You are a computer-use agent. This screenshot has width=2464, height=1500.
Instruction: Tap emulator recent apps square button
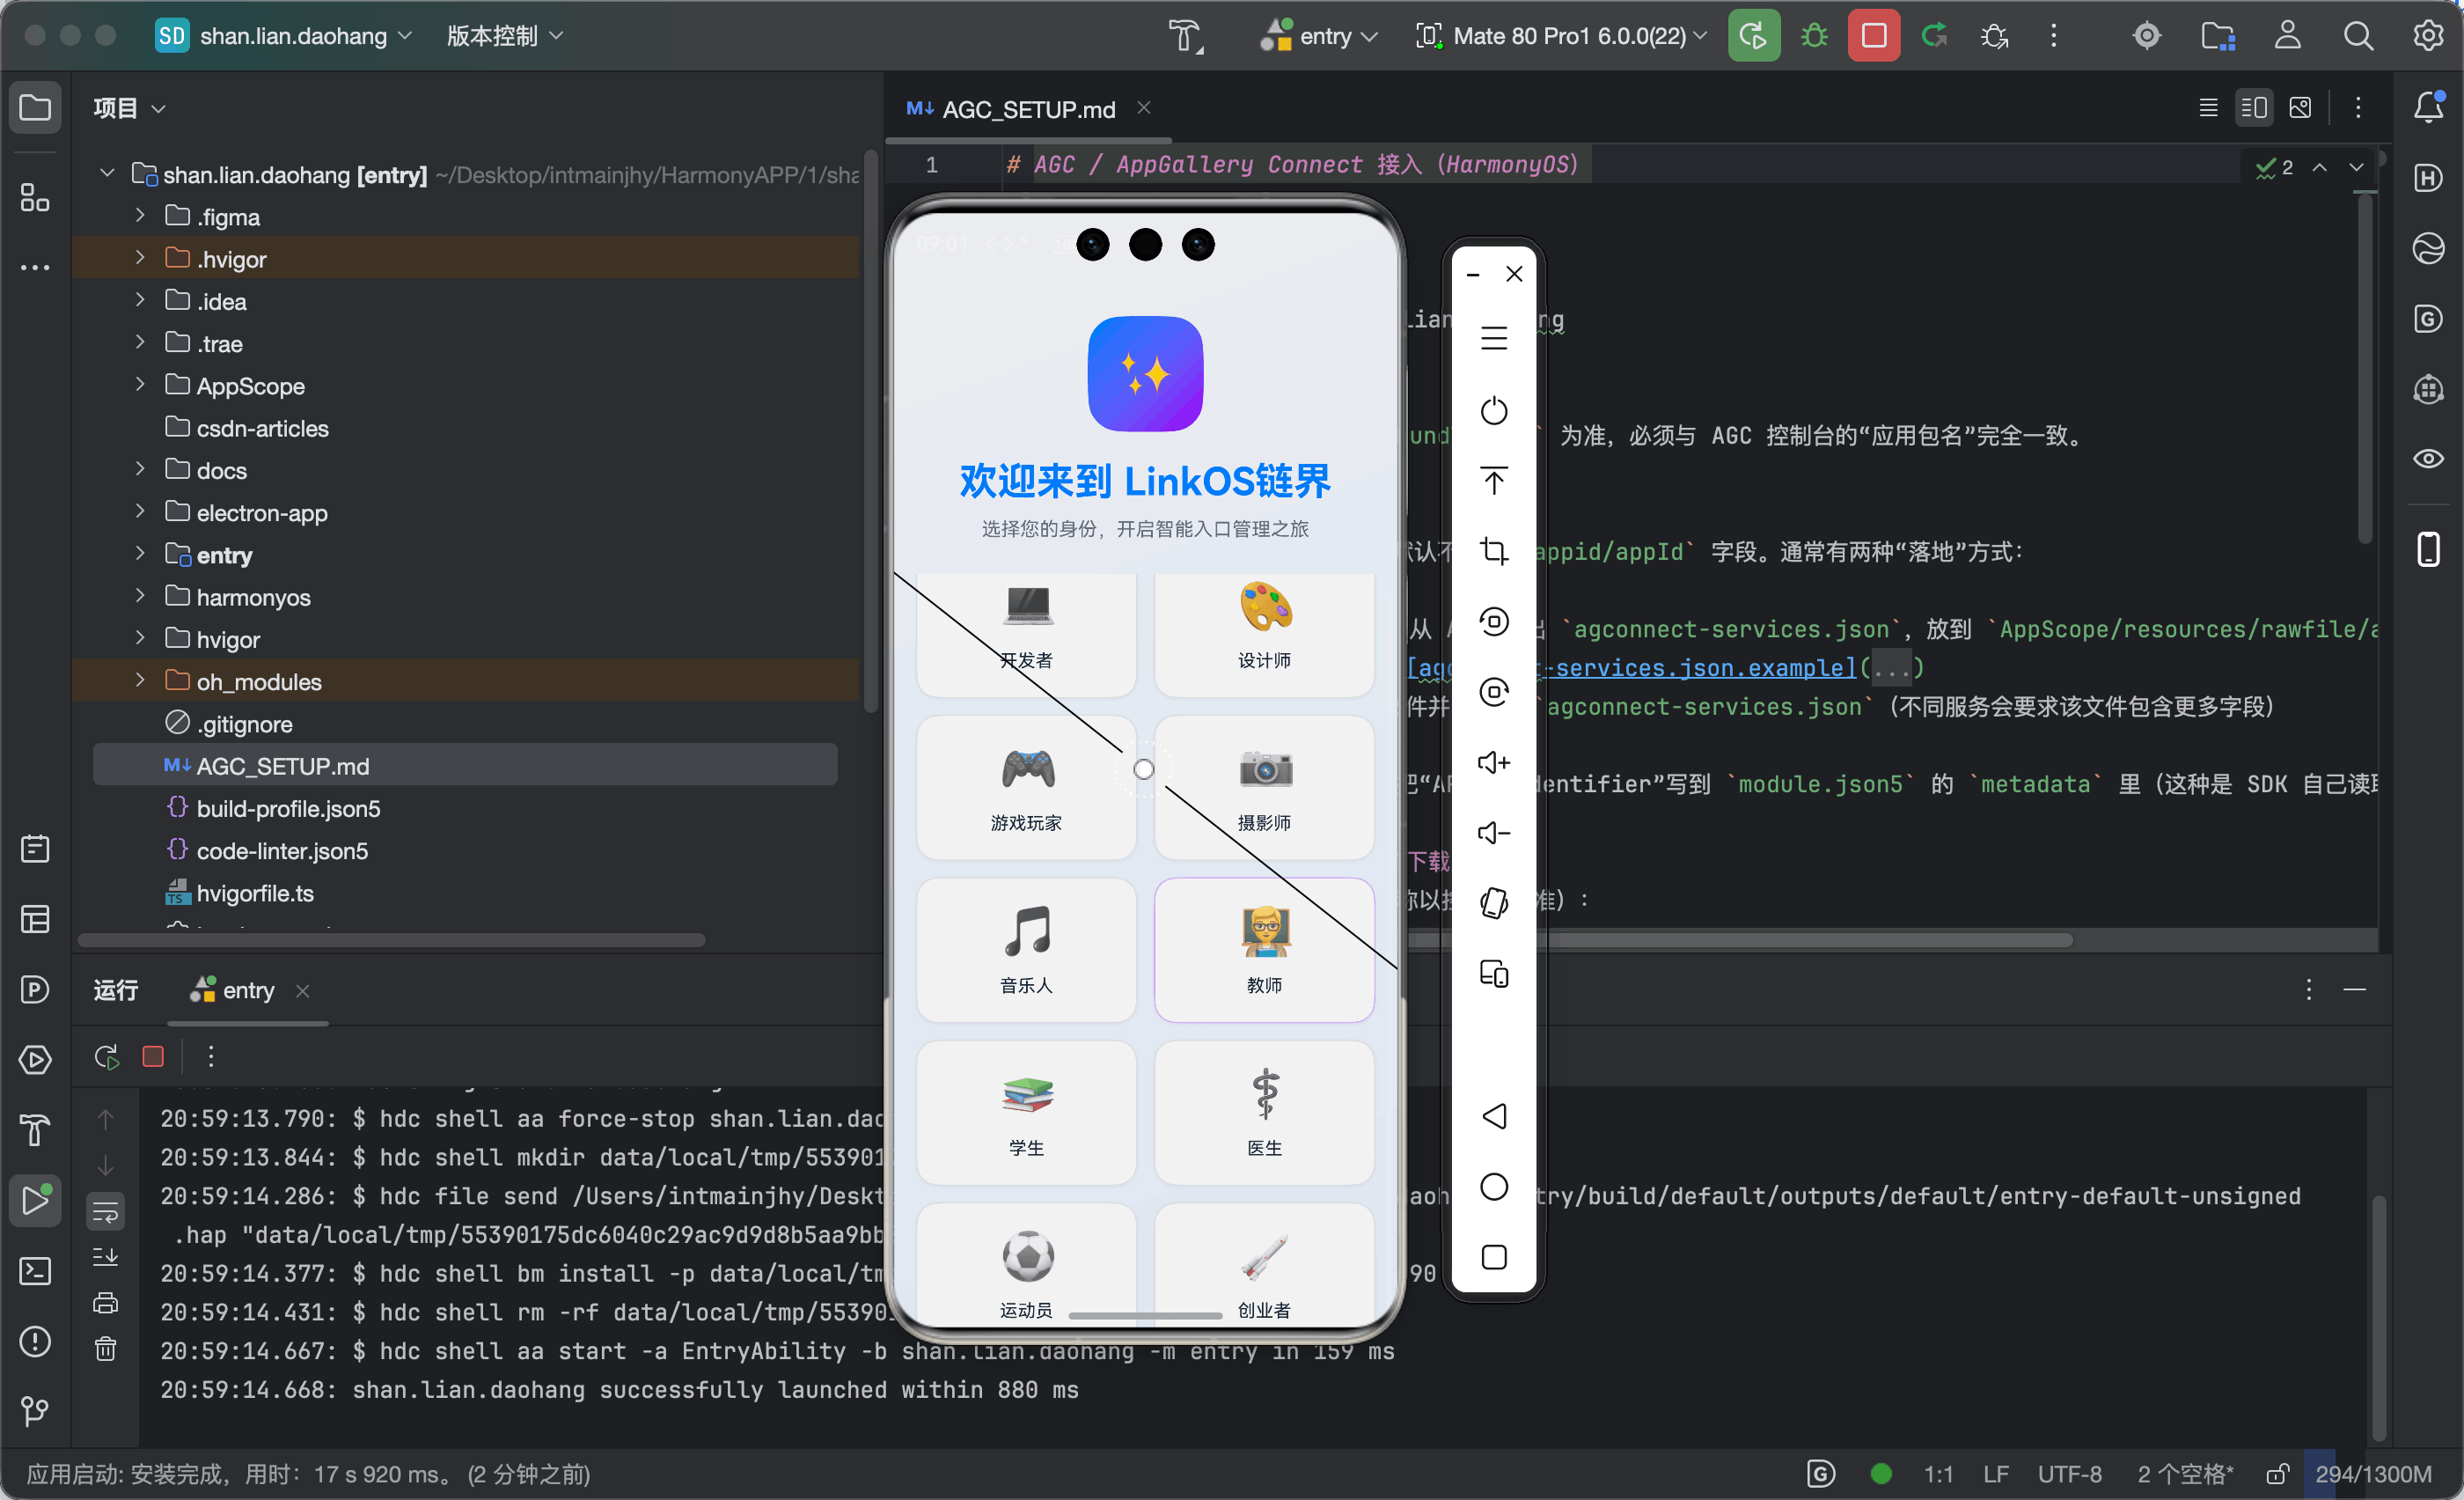click(x=1493, y=1256)
